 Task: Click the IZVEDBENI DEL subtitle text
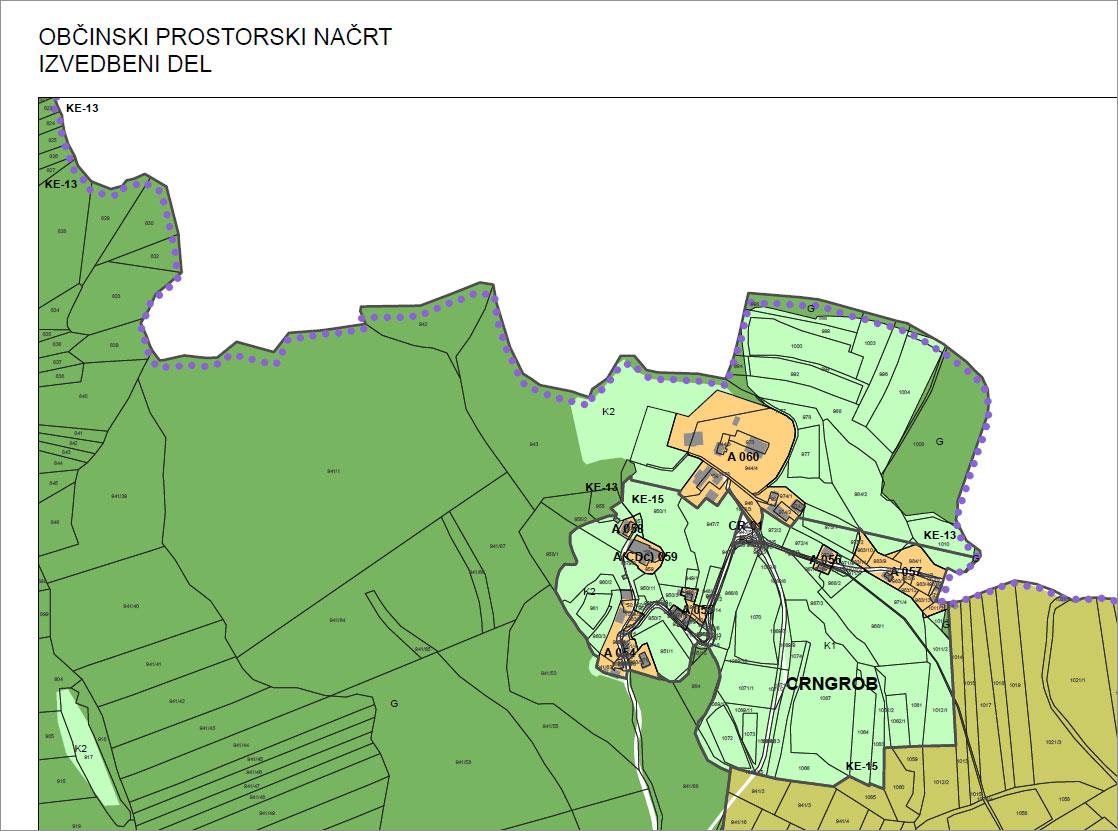click(x=125, y=64)
